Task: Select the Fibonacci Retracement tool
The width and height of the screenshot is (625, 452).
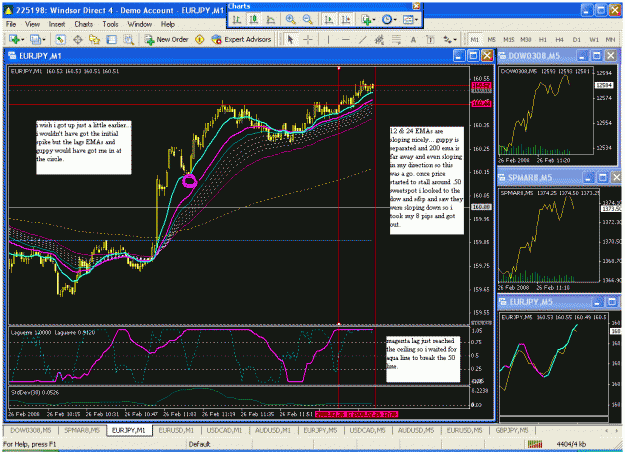Action: pos(396,39)
